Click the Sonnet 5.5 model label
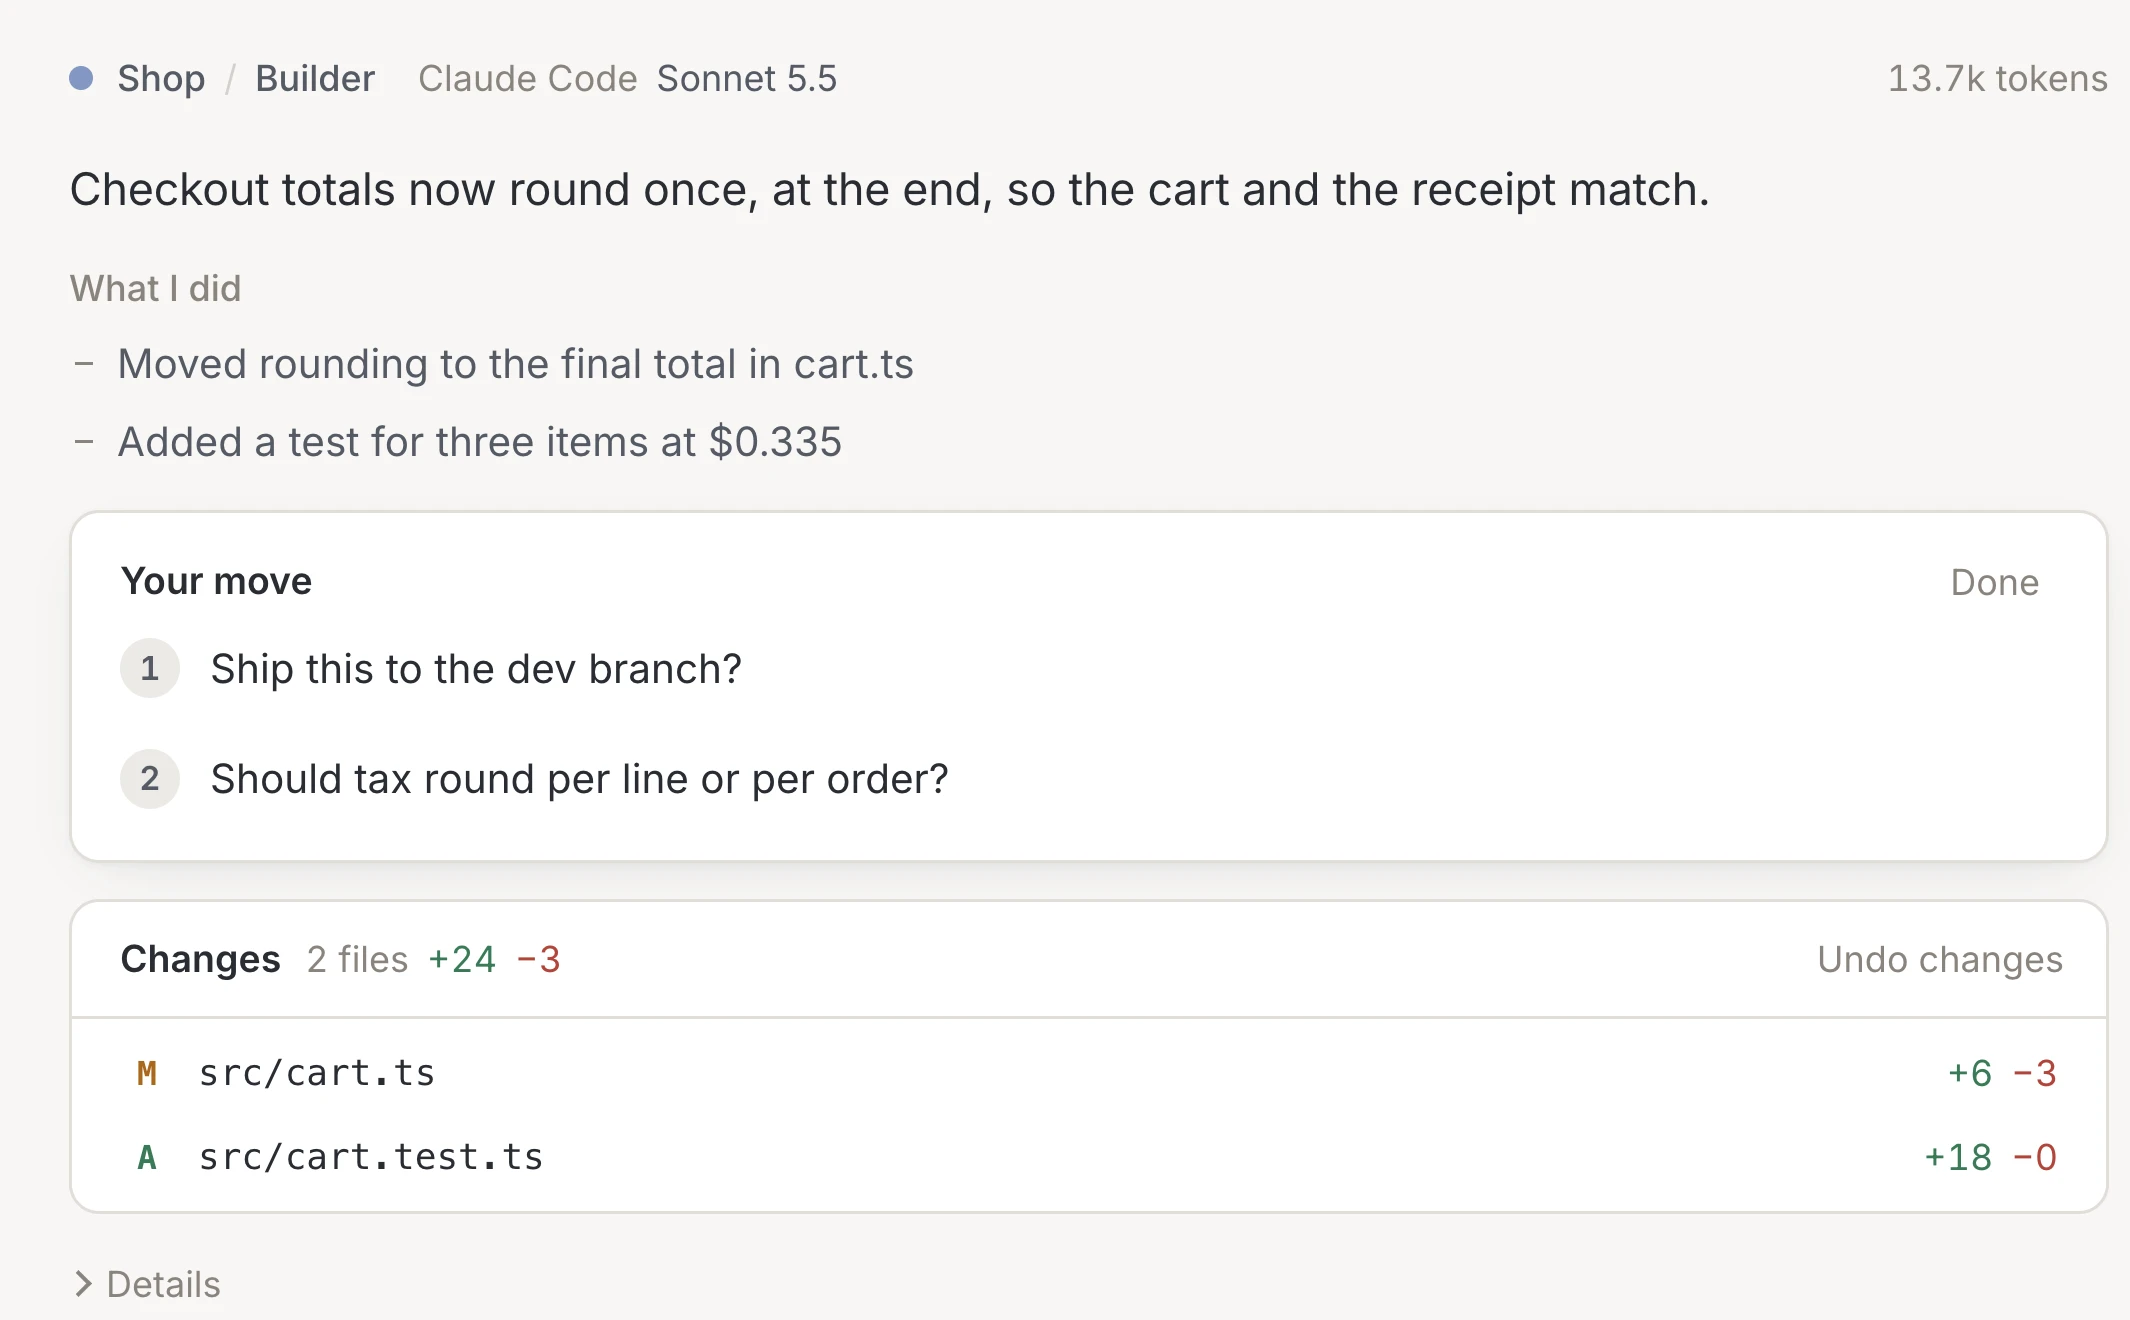This screenshot has height=1320, width=2130. point(746,78)
